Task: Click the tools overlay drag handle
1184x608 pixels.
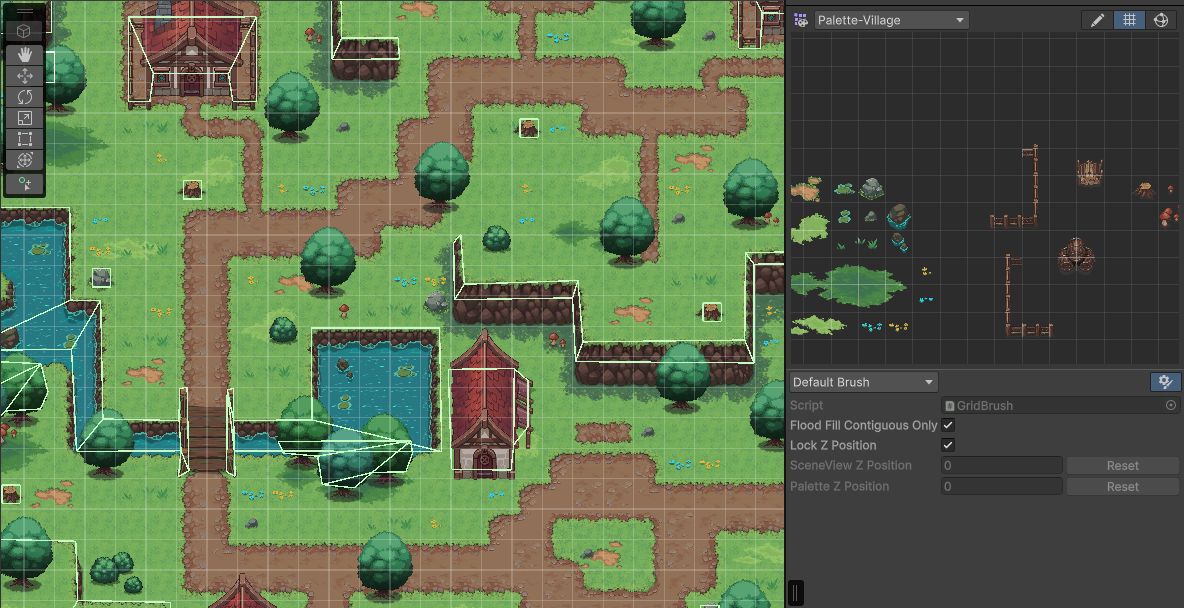Action: pos(25,12)
